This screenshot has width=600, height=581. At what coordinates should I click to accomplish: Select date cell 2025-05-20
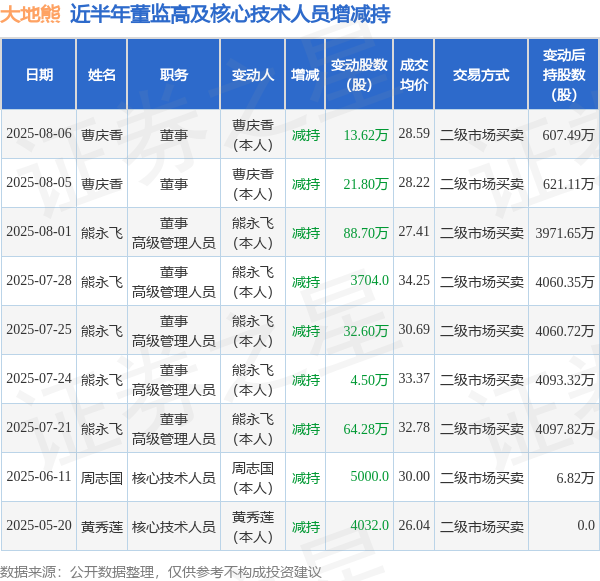tap(39, 526)
